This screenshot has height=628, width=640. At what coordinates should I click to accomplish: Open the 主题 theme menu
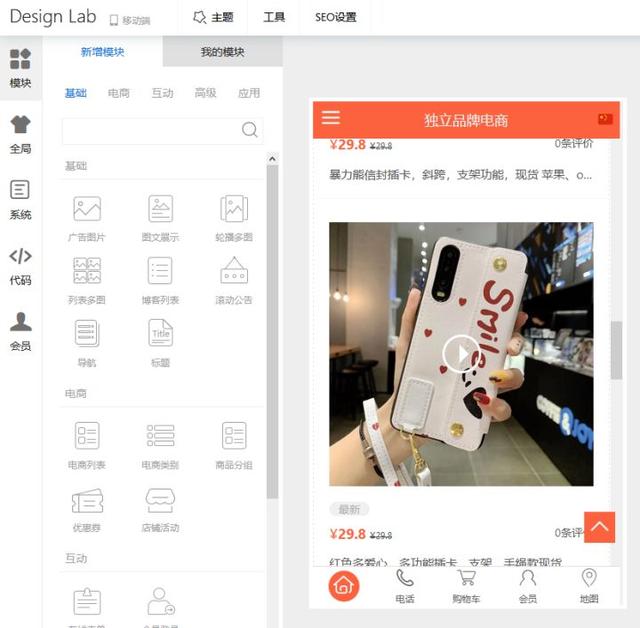213,17
